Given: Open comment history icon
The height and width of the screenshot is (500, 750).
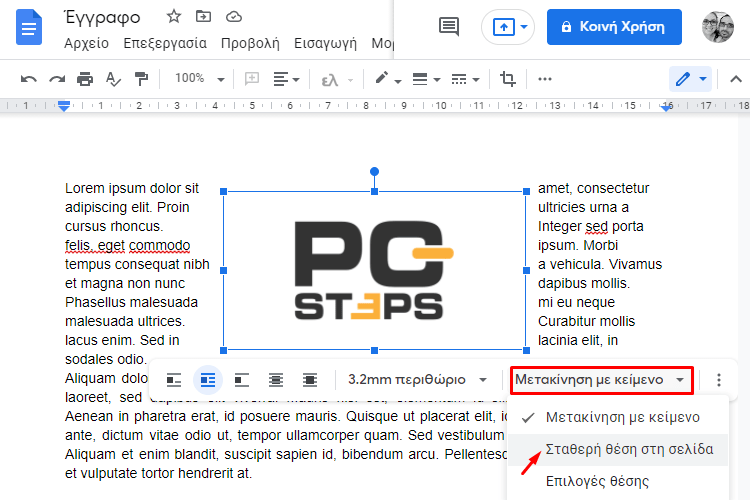Looking at the screenshot, I should pyautogui.click(x=449, y=27).
